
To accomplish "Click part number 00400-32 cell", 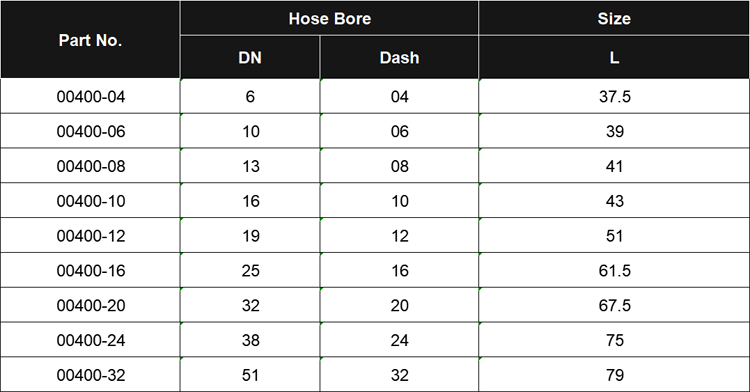I will (x=90, y=375).
